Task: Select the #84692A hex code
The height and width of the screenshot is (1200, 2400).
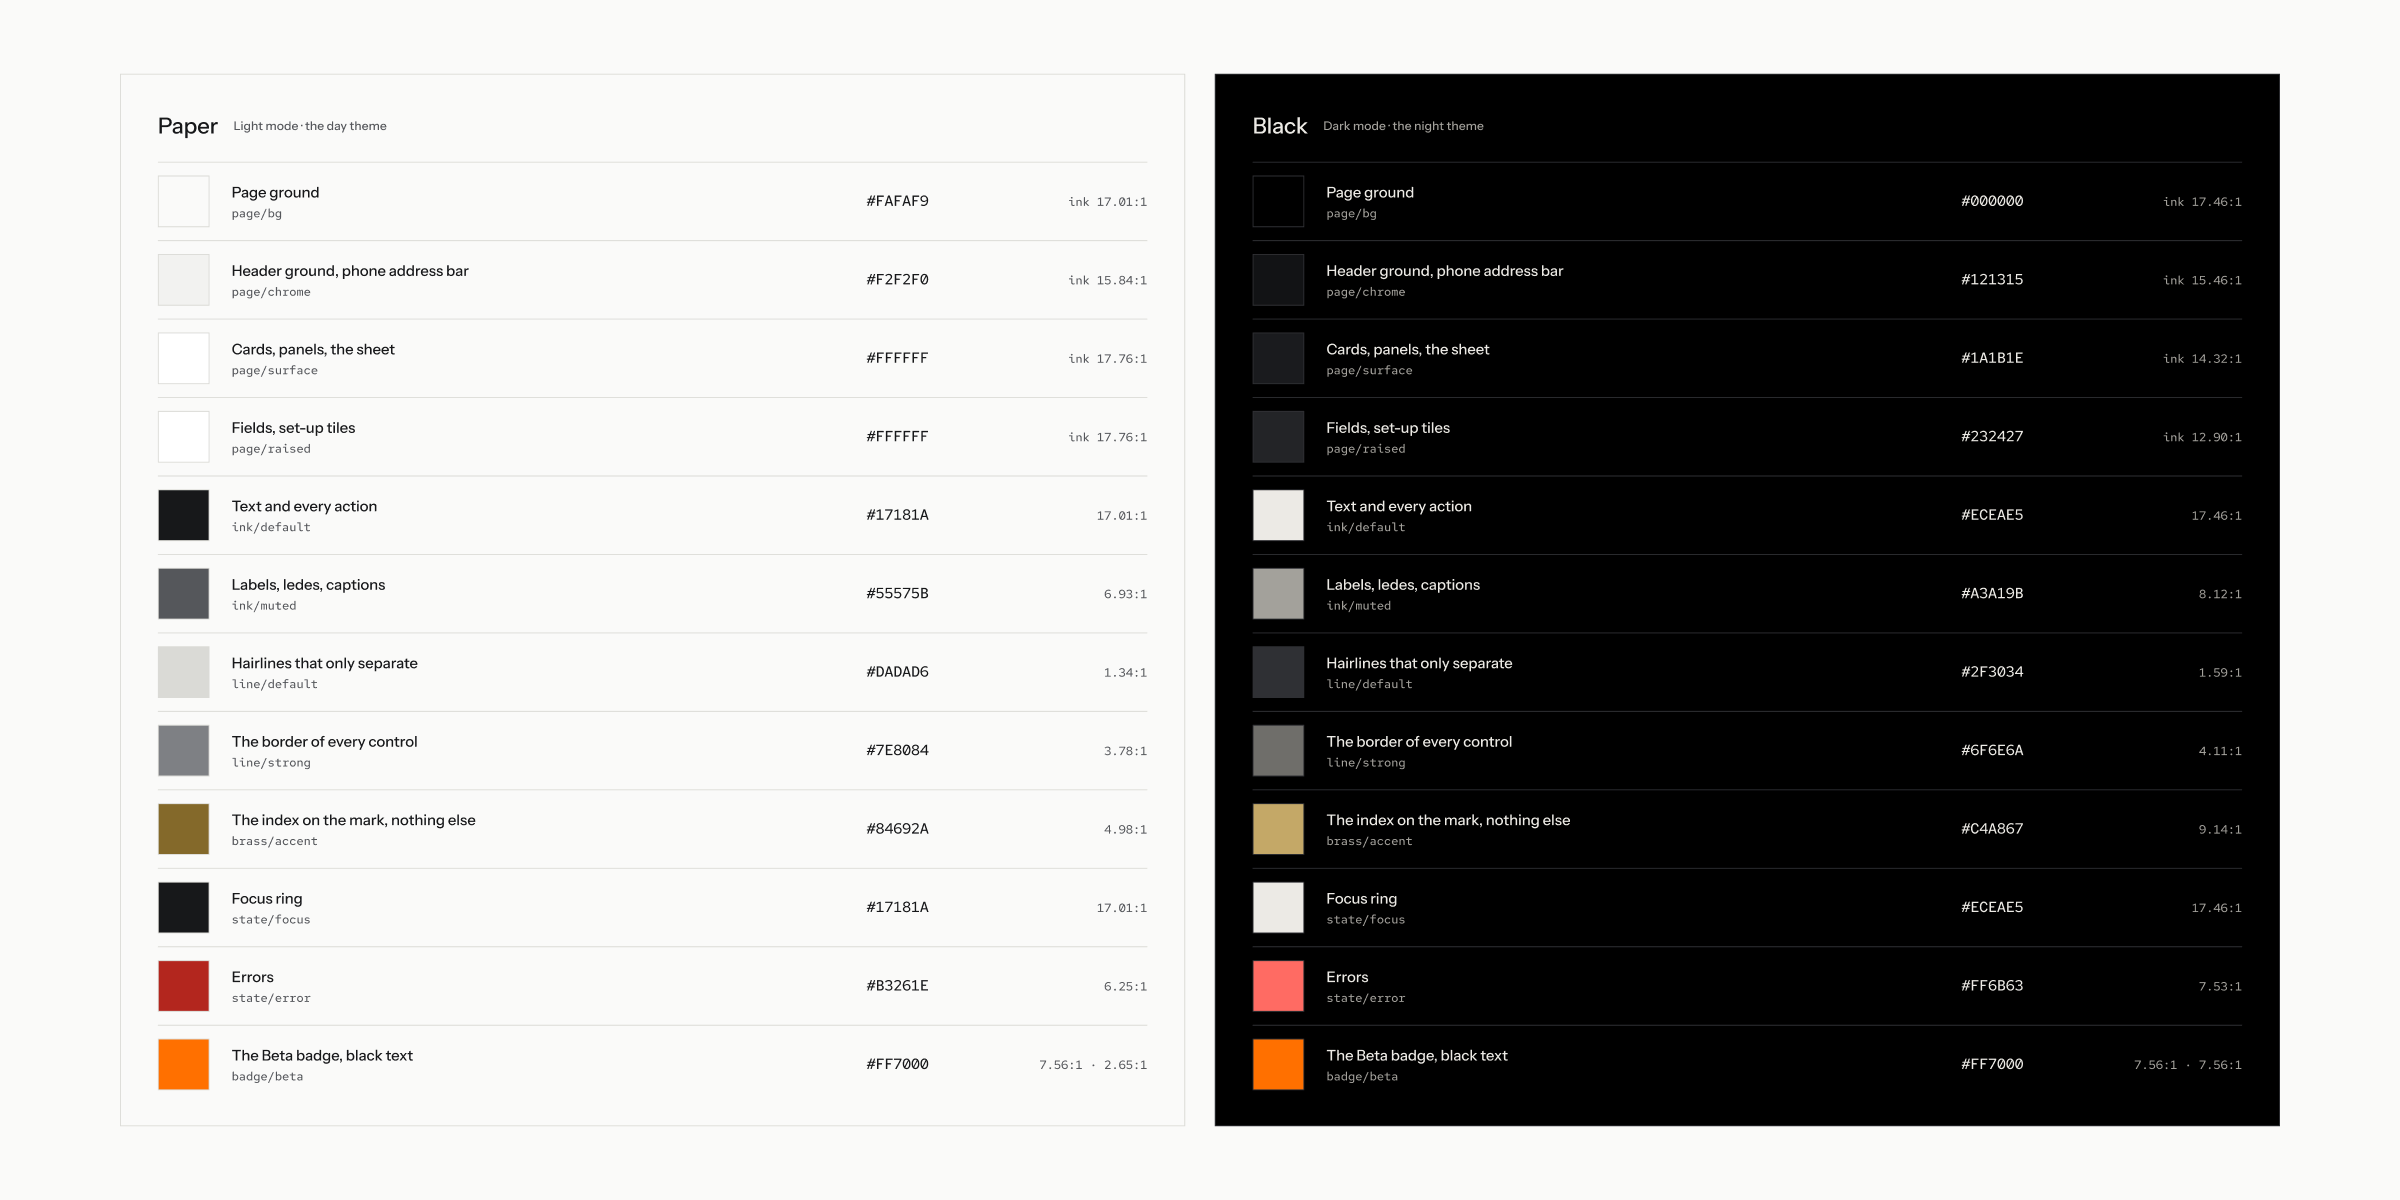Action: click(897, 829)
